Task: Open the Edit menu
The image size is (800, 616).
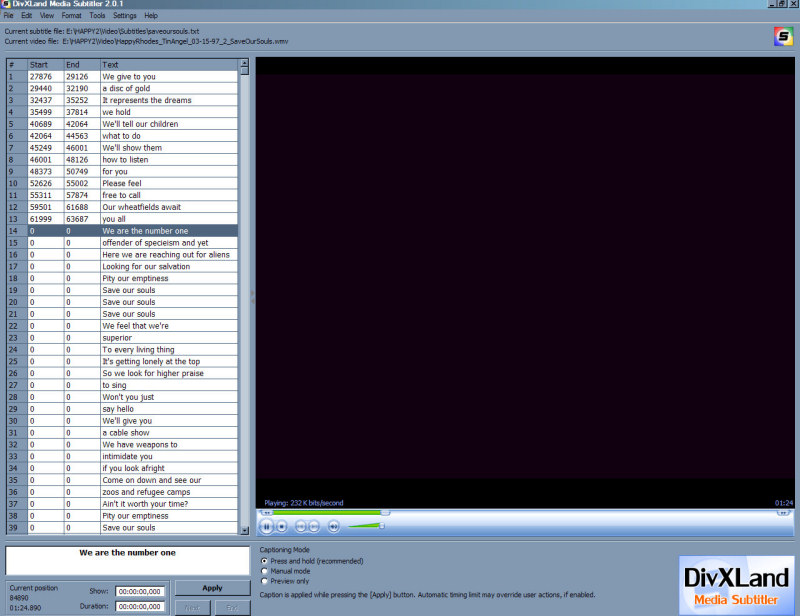Action: coord(27,15)
